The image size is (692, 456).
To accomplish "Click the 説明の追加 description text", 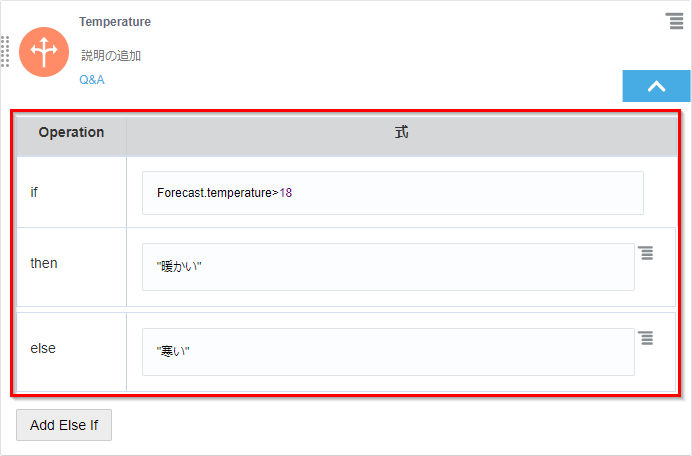I will 111,56.
